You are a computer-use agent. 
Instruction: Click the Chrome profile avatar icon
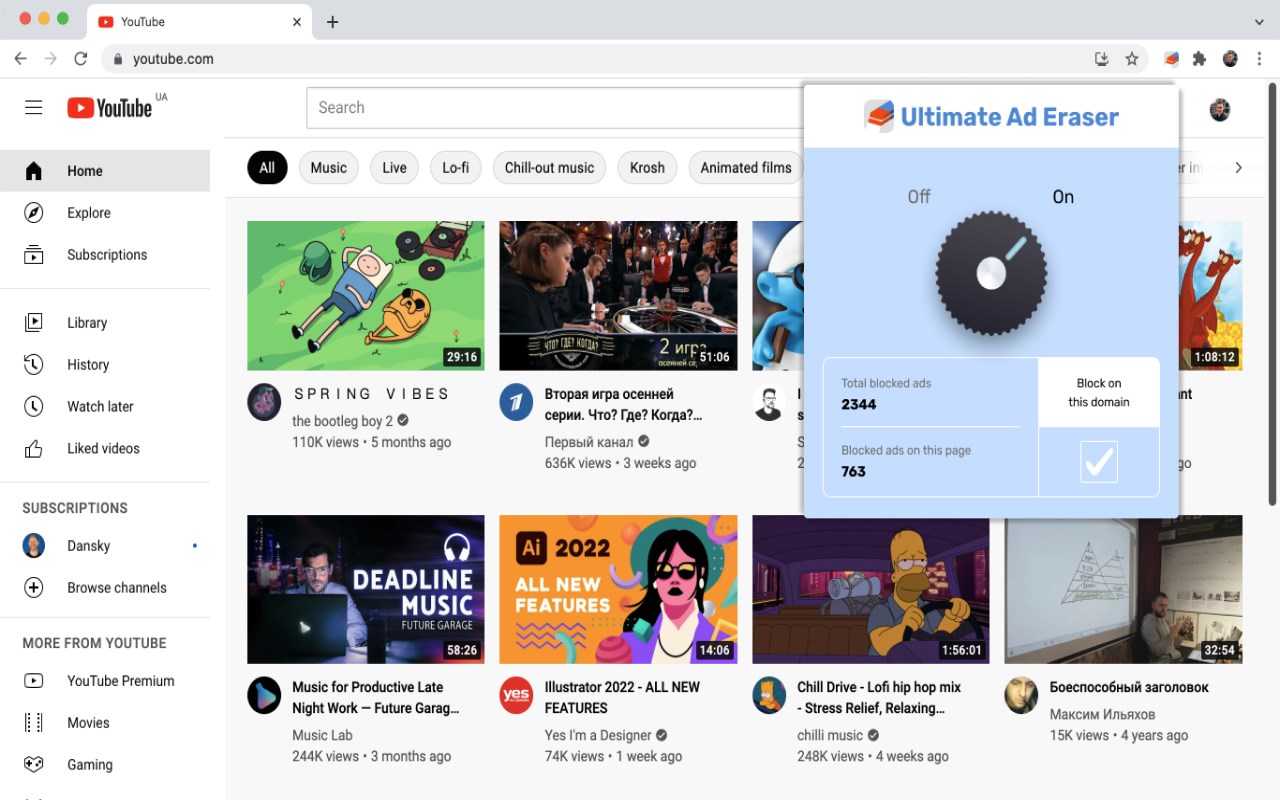click(x=1231, y=59)
